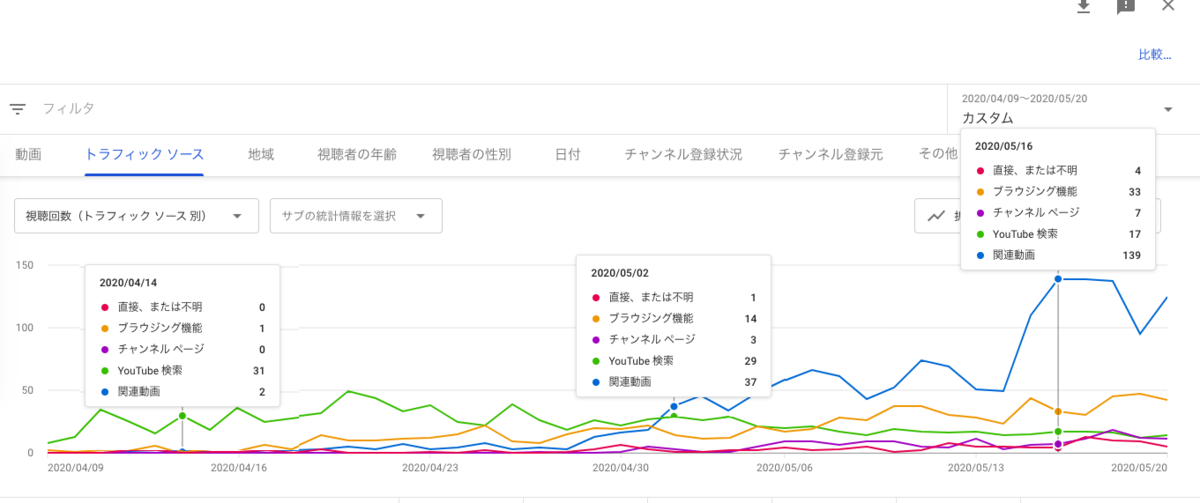
Task: Click into the フィルタ input field
Action: pos(490,109)
